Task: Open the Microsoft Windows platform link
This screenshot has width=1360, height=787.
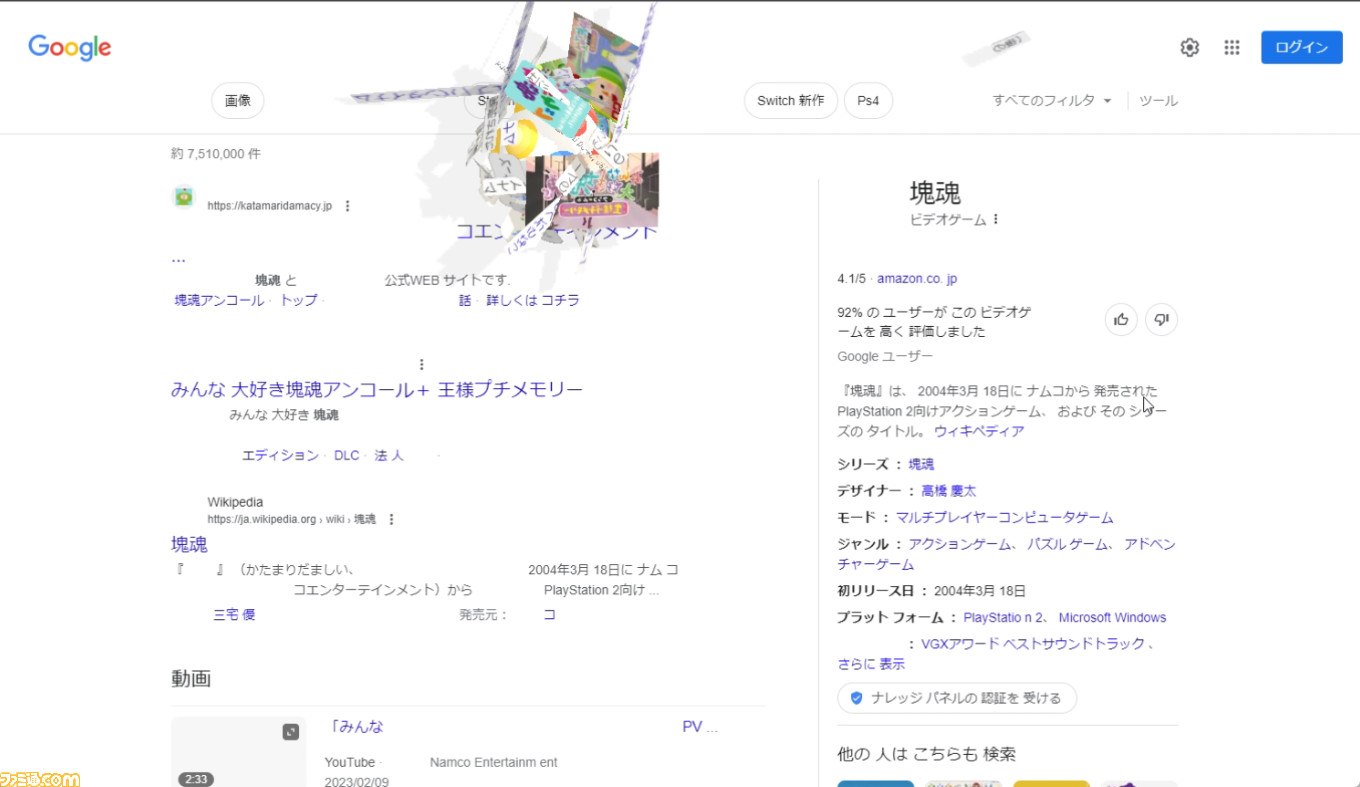Action: point(1112,617)
